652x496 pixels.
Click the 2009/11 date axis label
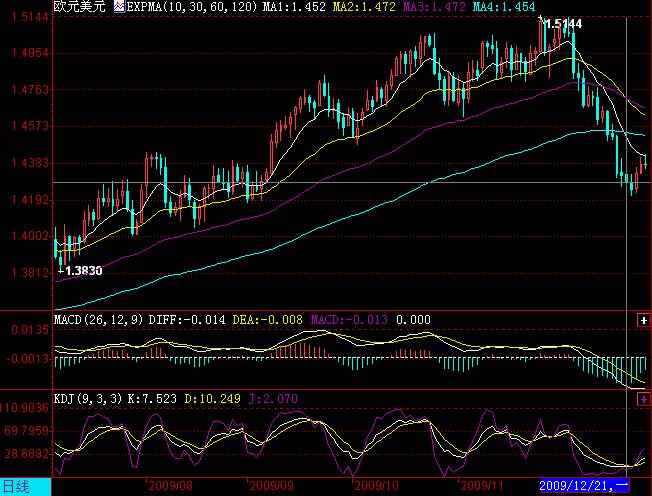[482, 485]
